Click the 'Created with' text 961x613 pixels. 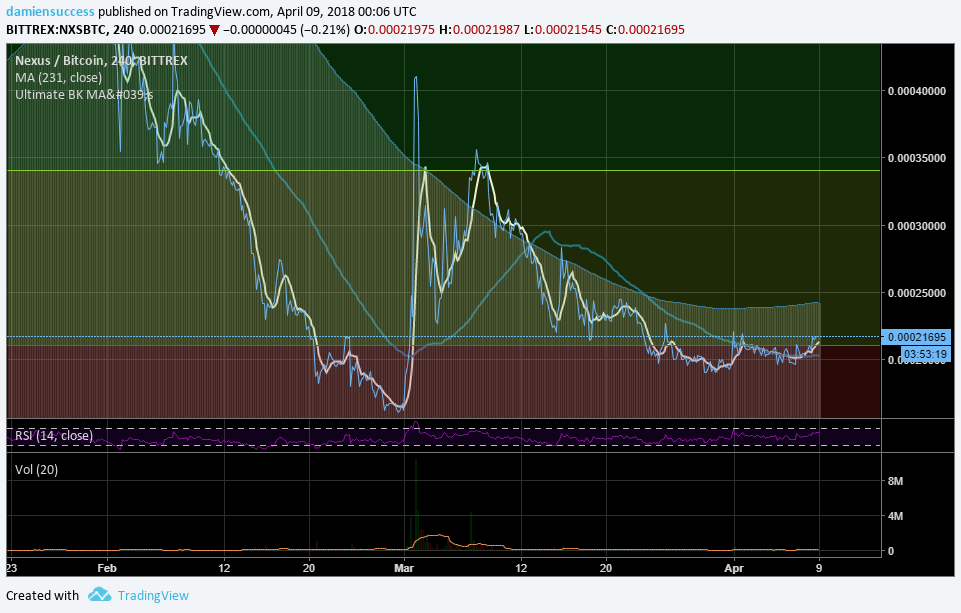click(42, 596)
